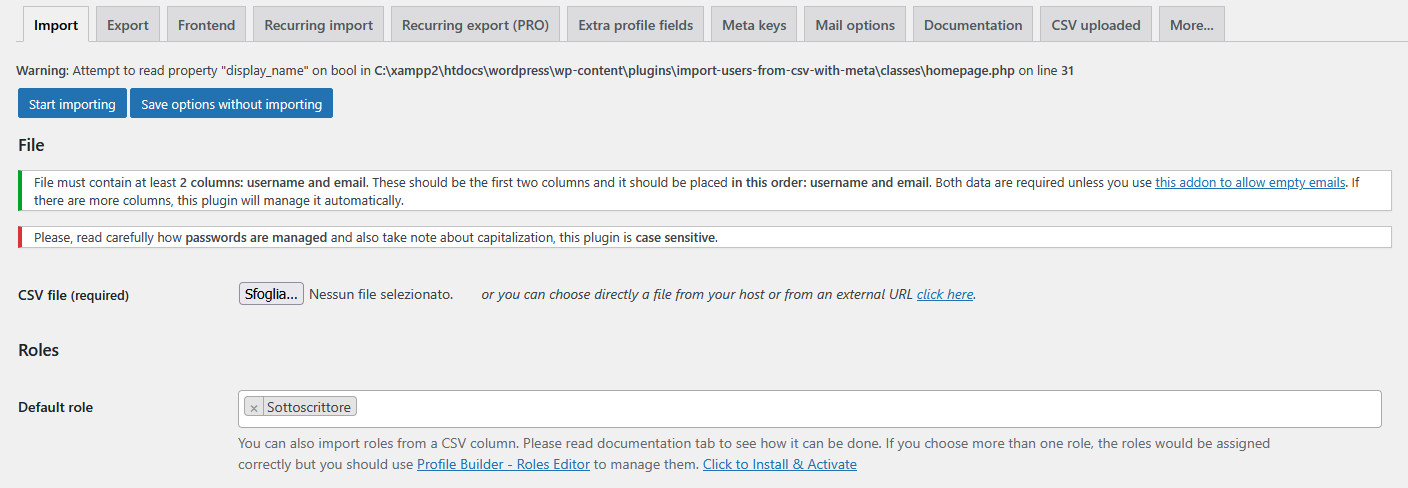Click the 'Nessun file selezionato.' text
The image size is (1408, 488).
tap(381, 295)
